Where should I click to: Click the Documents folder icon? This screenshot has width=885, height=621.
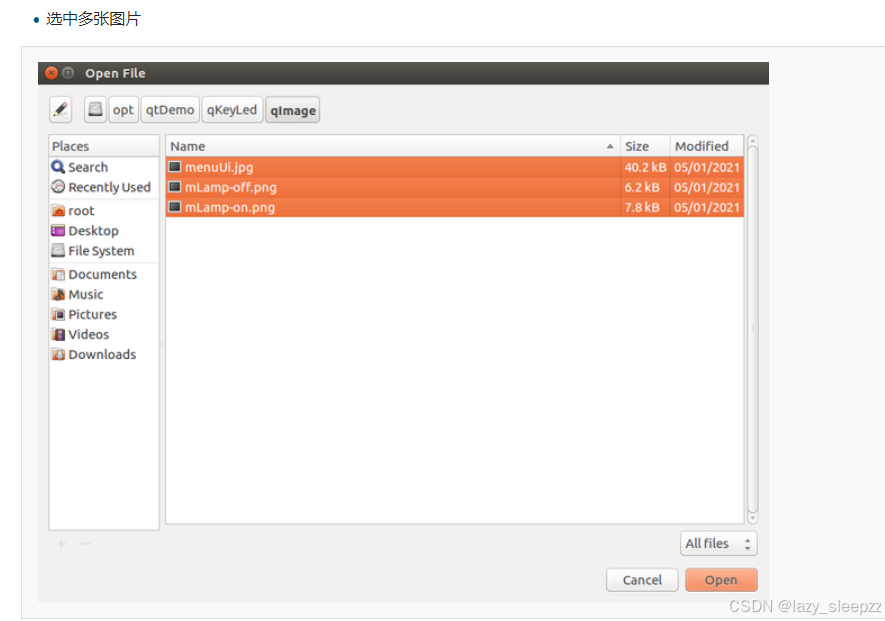pos(58,274)
